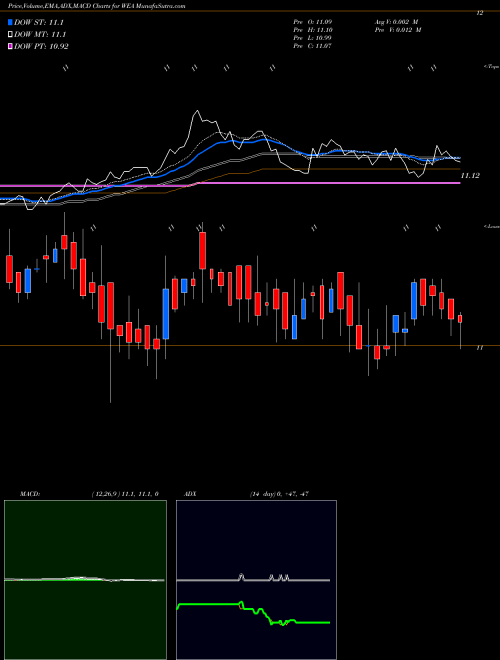This screenshot has width=500, height=660.
Task: Click the magenta DOW PT legend swatch
Action: [x=10, y=46]
